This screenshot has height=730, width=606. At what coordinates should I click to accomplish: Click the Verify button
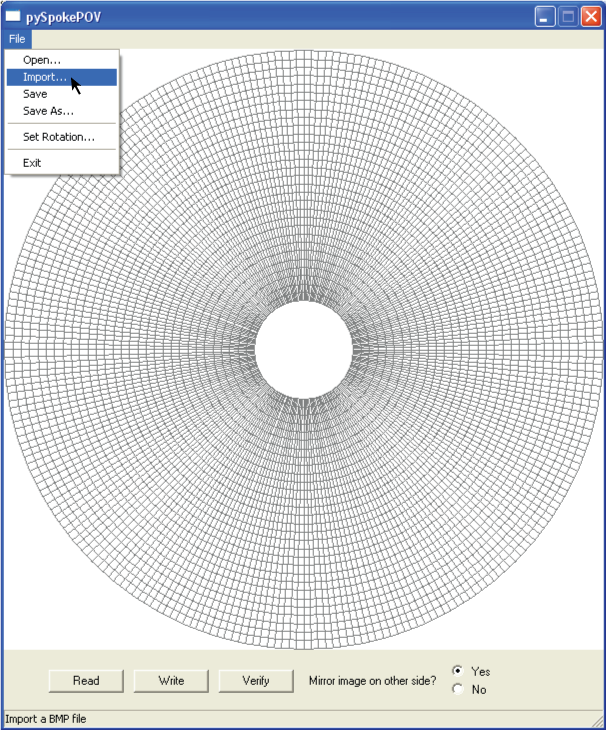click(256, 681)
